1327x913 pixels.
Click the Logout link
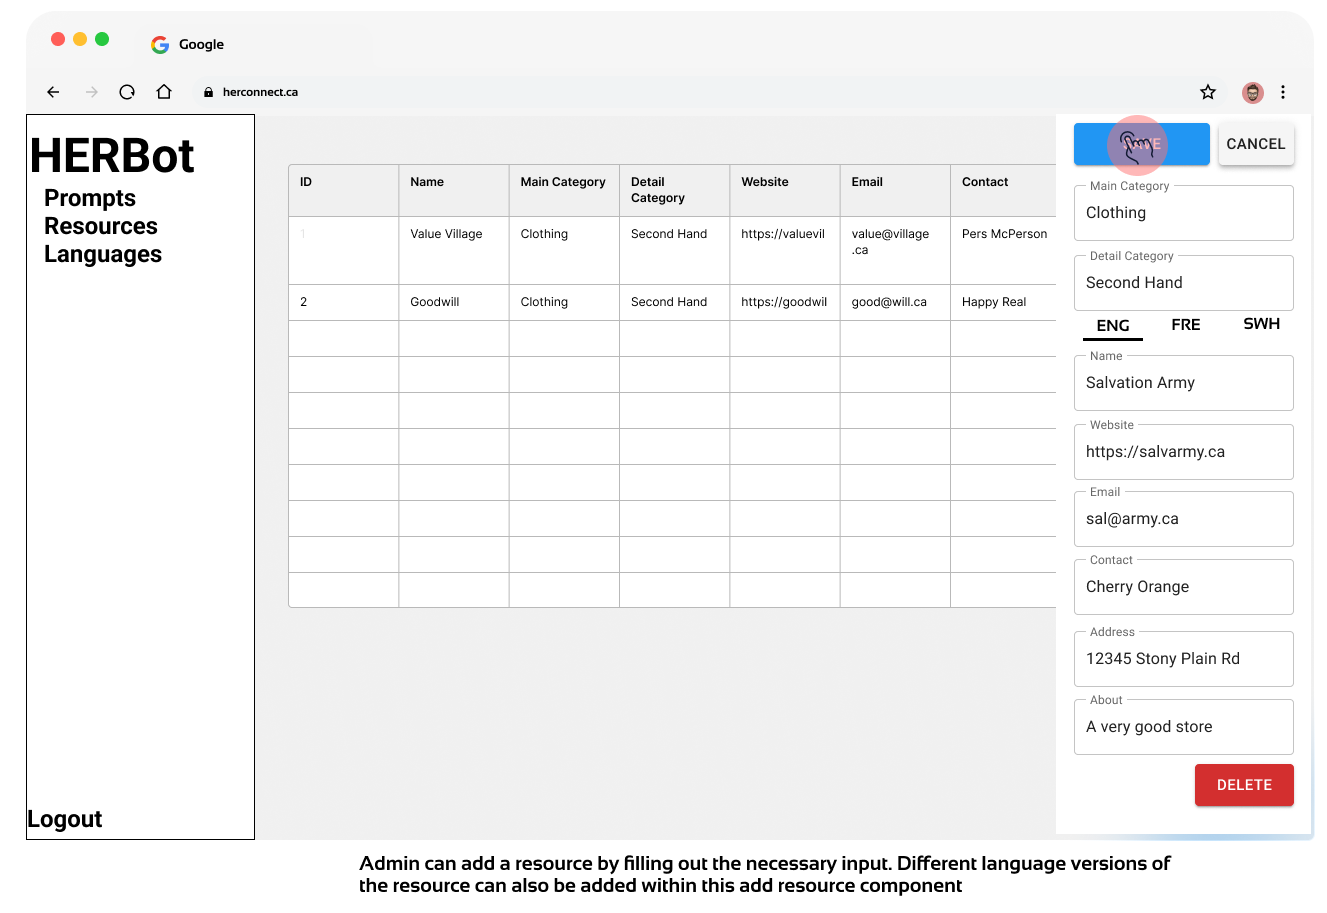click(65, 819)
